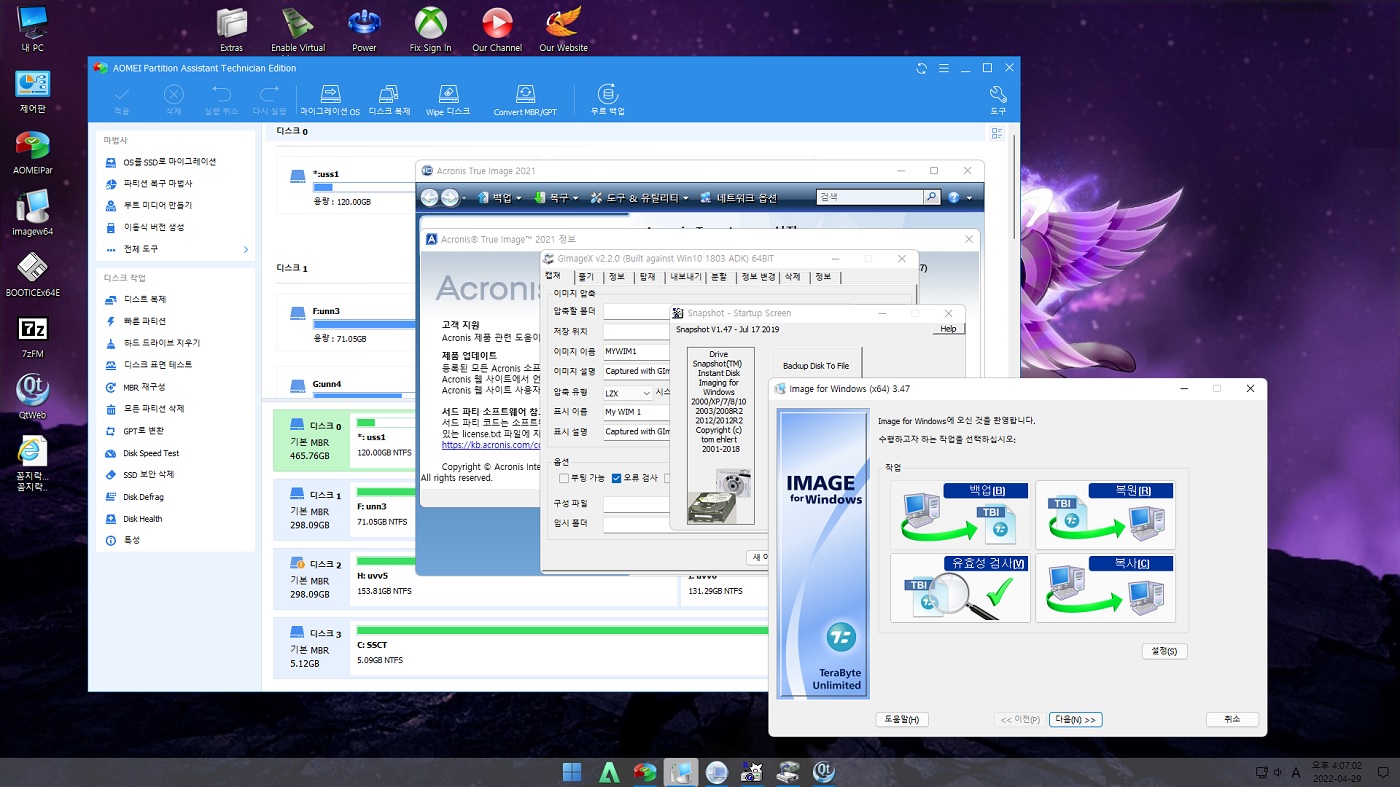
Task: Expand the 복구 menu in Acronis toolbar
Action: click(556, 198)
